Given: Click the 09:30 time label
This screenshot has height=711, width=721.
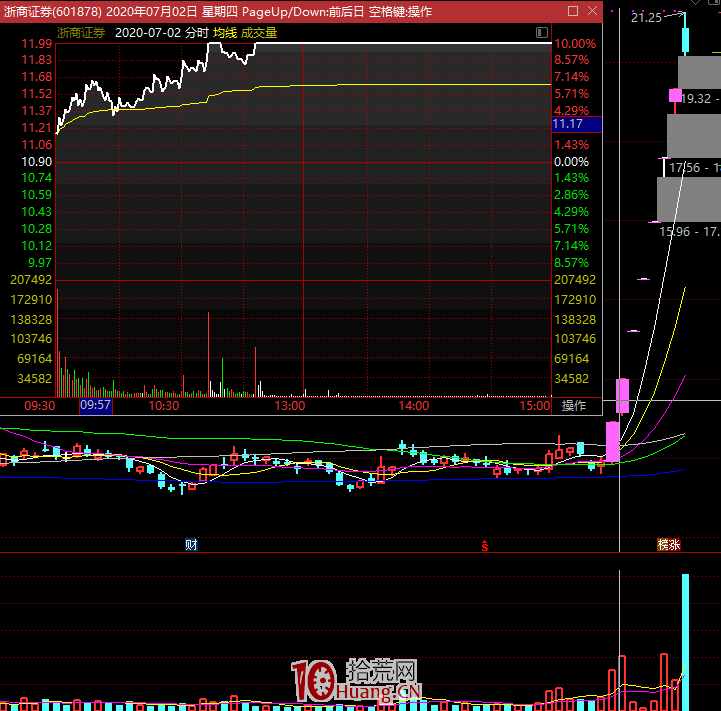Looking at the screenshot, I should (x=40, y=406).
